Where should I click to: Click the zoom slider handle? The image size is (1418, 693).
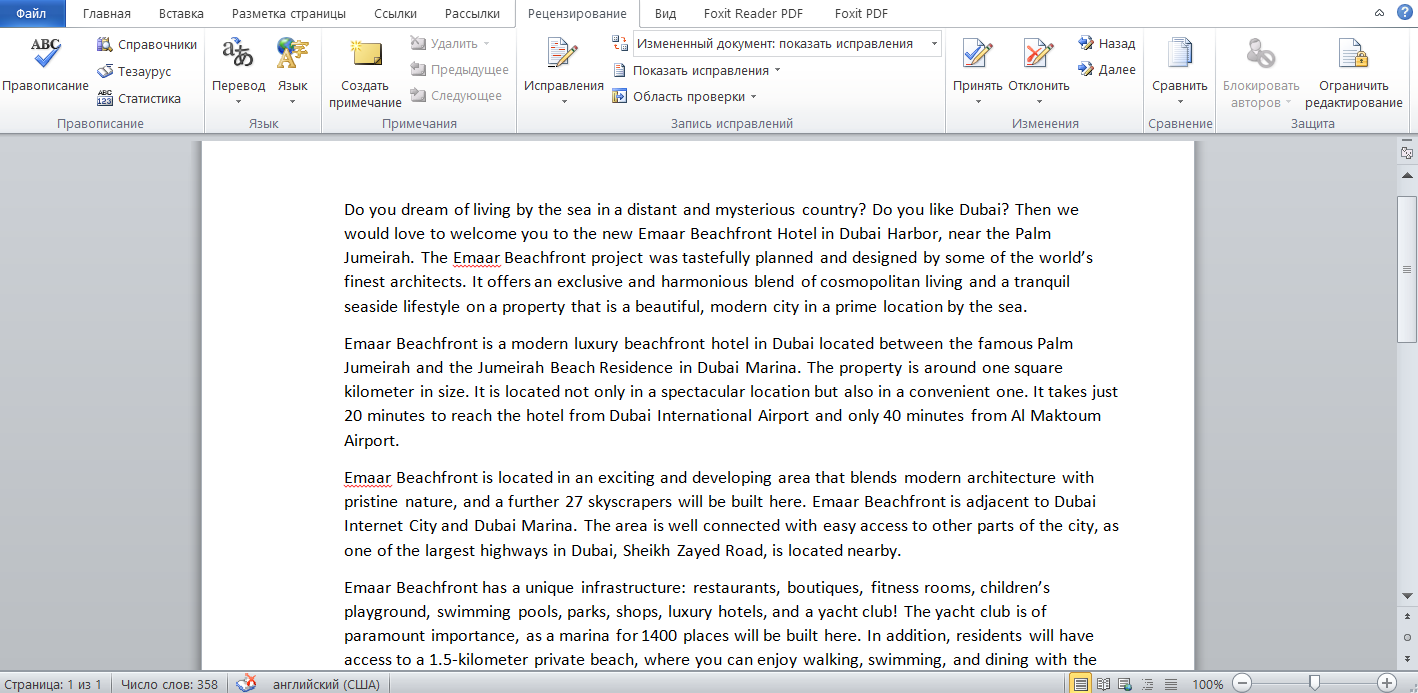[x=1314, y=683]
